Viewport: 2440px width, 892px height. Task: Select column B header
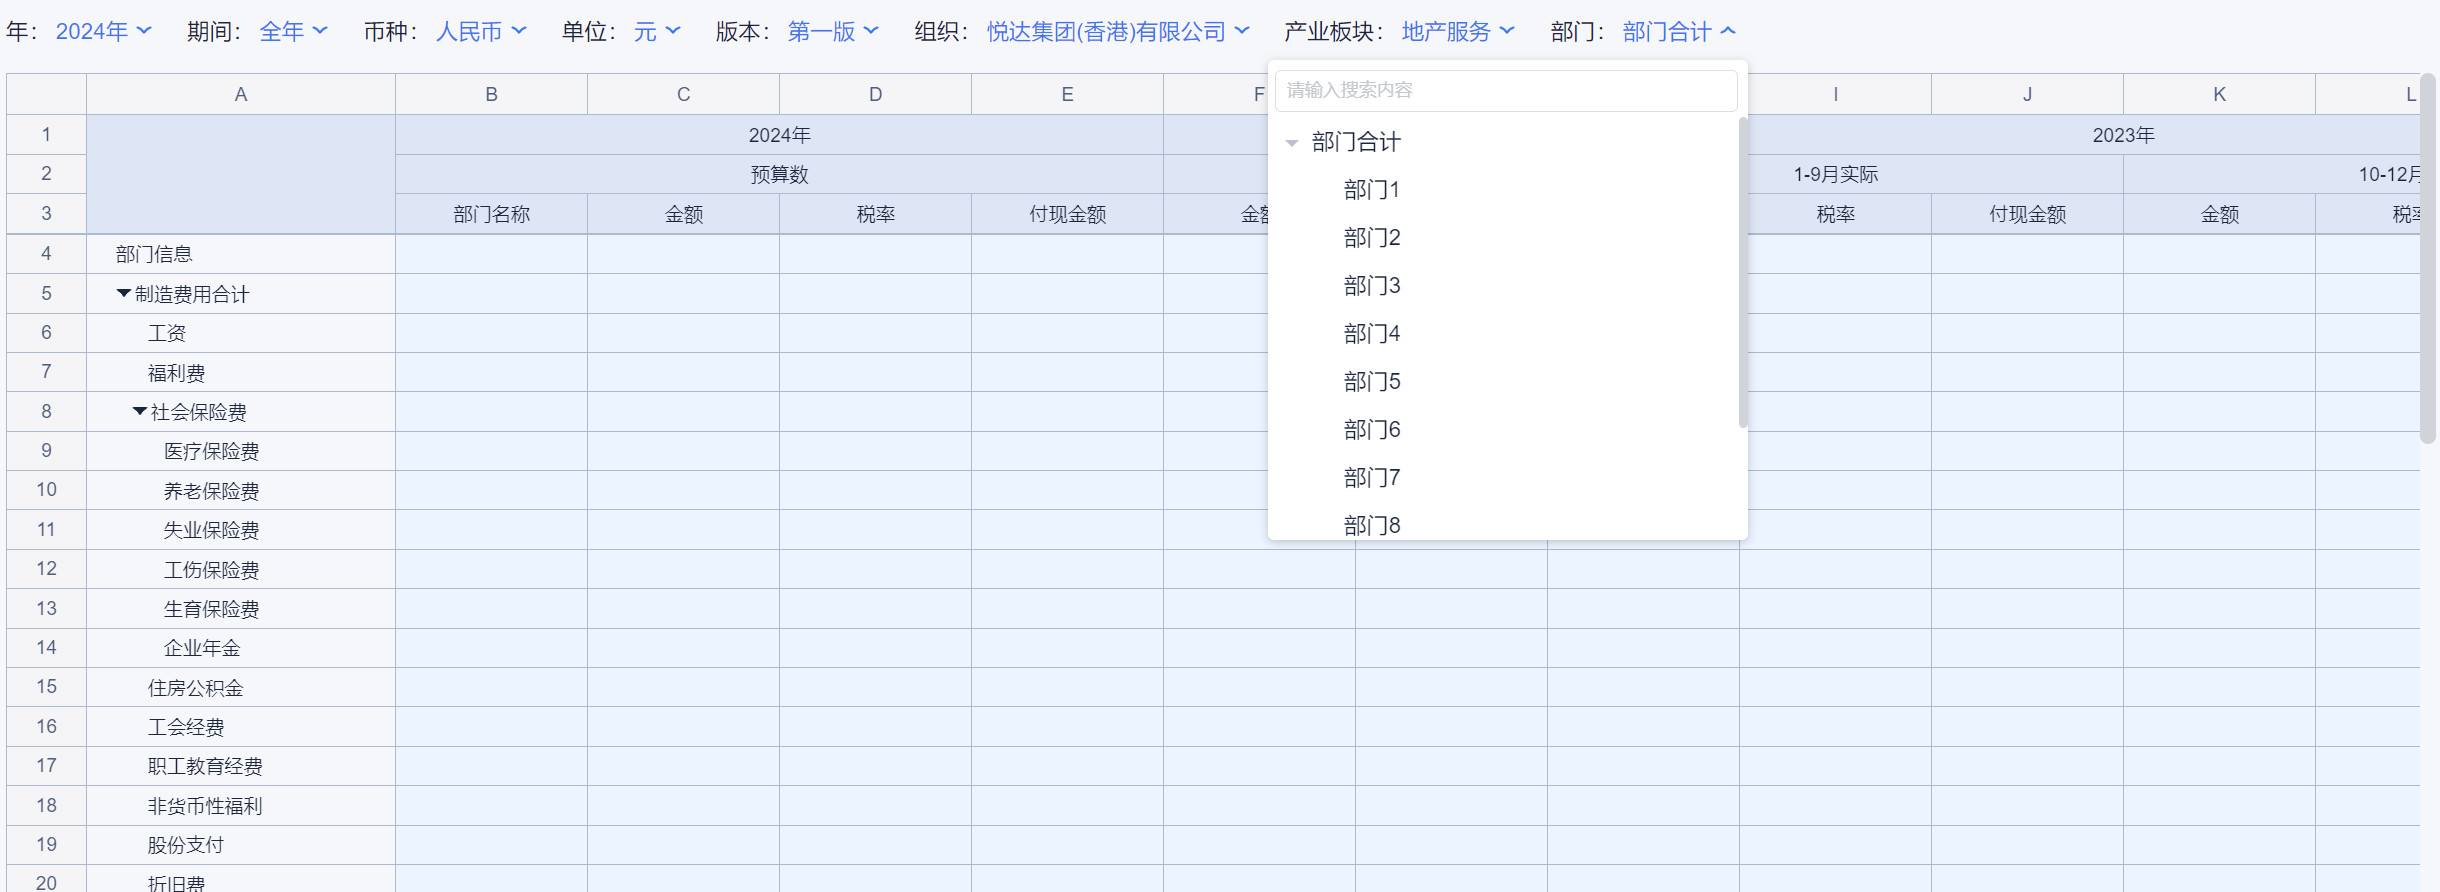pyautogui.click(x=491, y=94)
